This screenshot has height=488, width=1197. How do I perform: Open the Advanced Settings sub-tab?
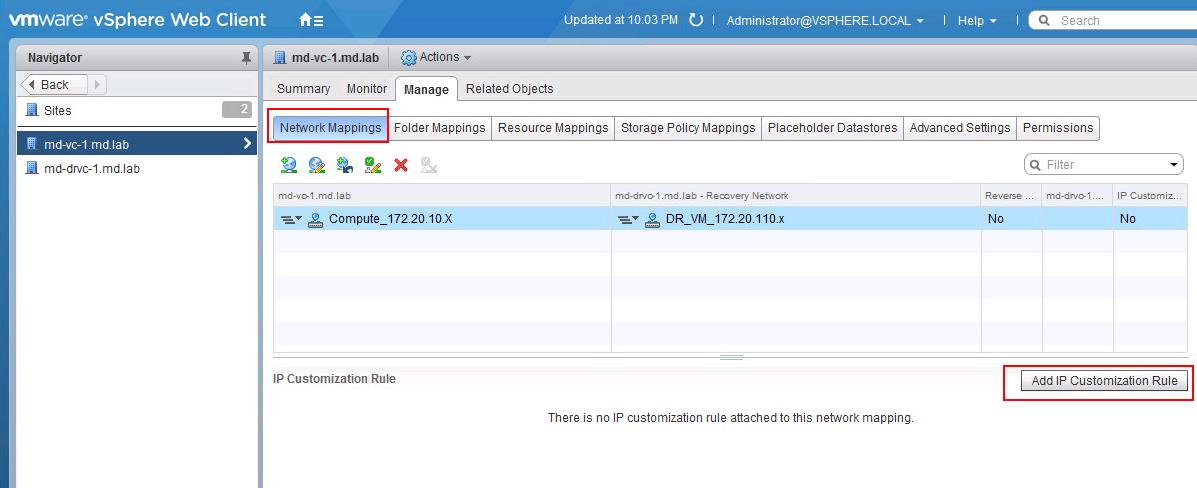(x=960, y=128)
